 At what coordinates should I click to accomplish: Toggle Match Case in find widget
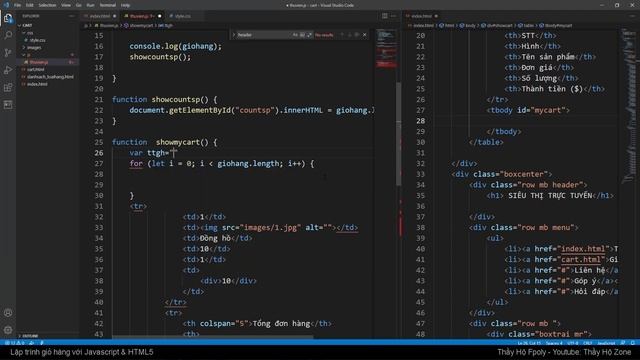(x=295, y=35)
